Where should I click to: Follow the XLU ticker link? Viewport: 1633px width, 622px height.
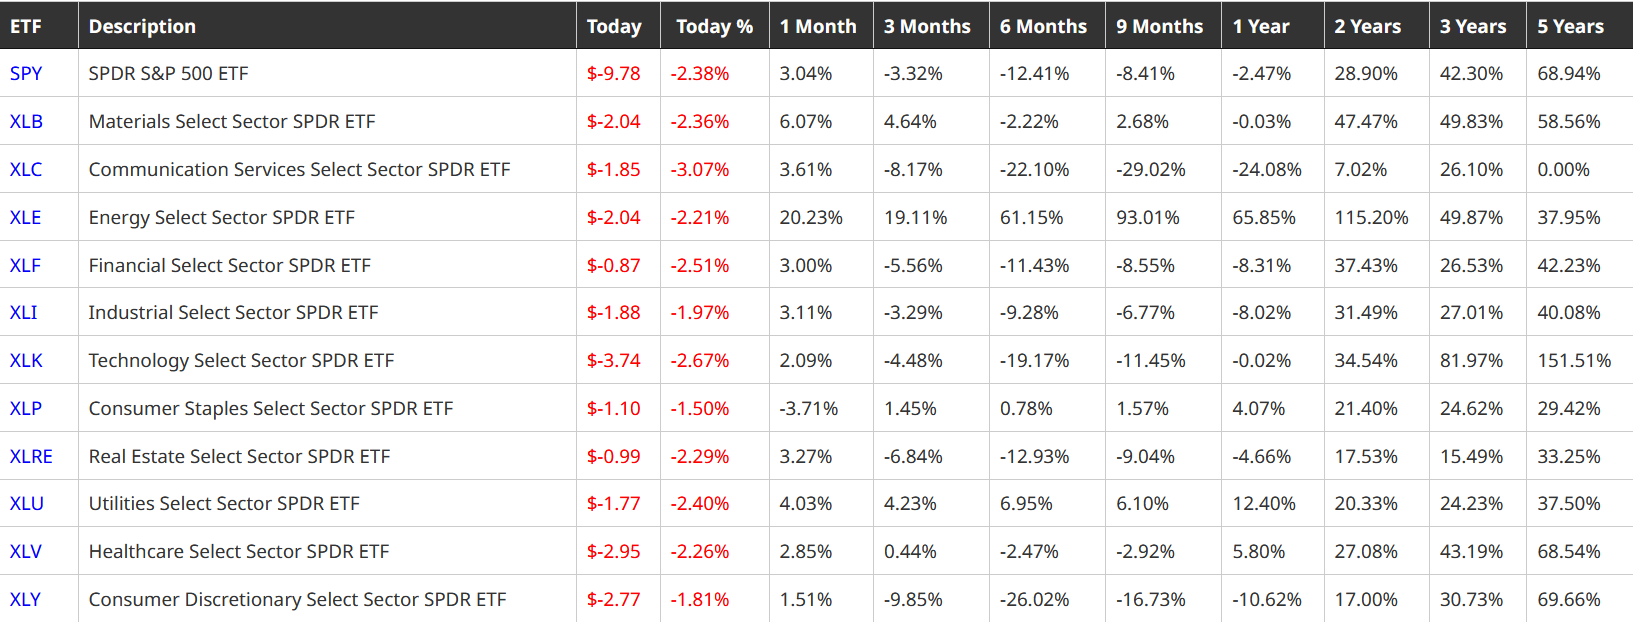coord(27,504)
